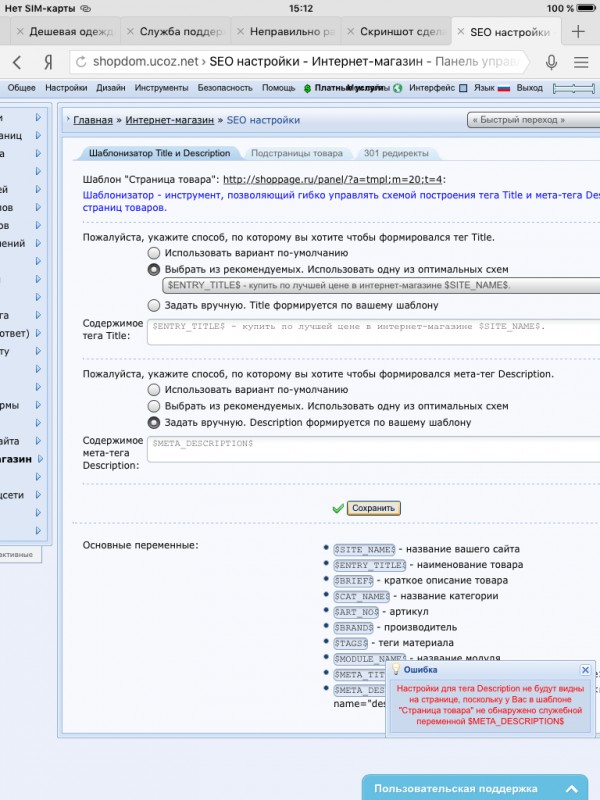The height and width of the screenshot is (800, 600).
Task: Click the 'Содержимое тега Title' text field
Action: point(373,332)
